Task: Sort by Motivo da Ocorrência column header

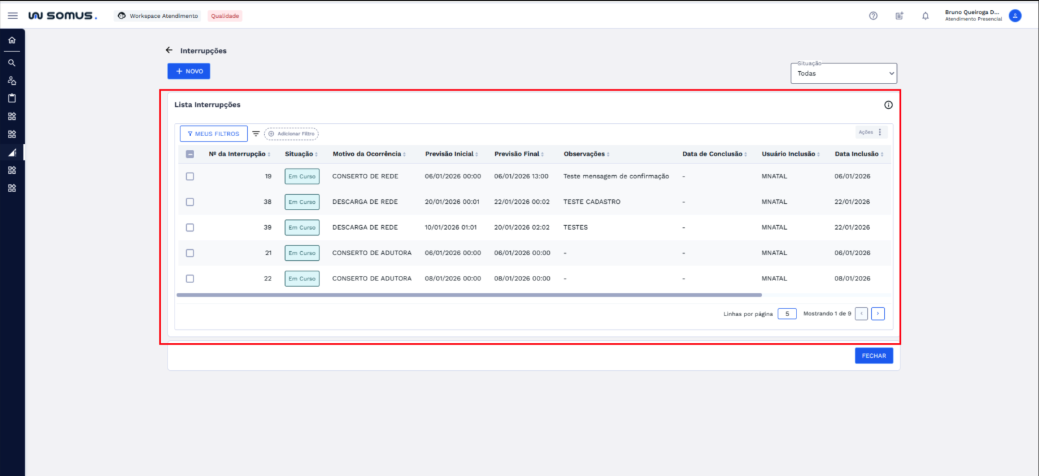Action: coord(368,154)
